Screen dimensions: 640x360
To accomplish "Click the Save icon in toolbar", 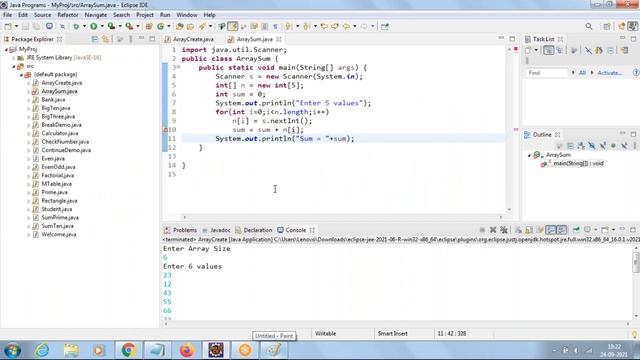I will click(x=25, y=27).
